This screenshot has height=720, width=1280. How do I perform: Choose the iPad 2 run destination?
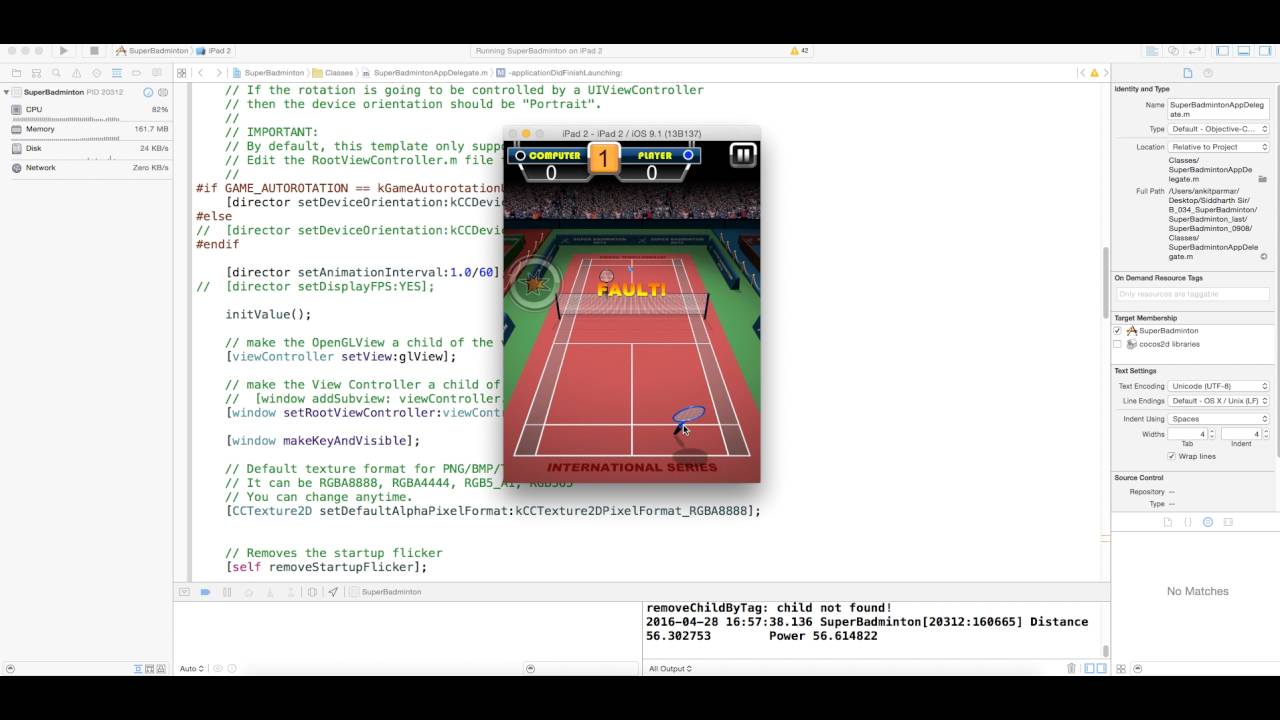click(214, 50)
